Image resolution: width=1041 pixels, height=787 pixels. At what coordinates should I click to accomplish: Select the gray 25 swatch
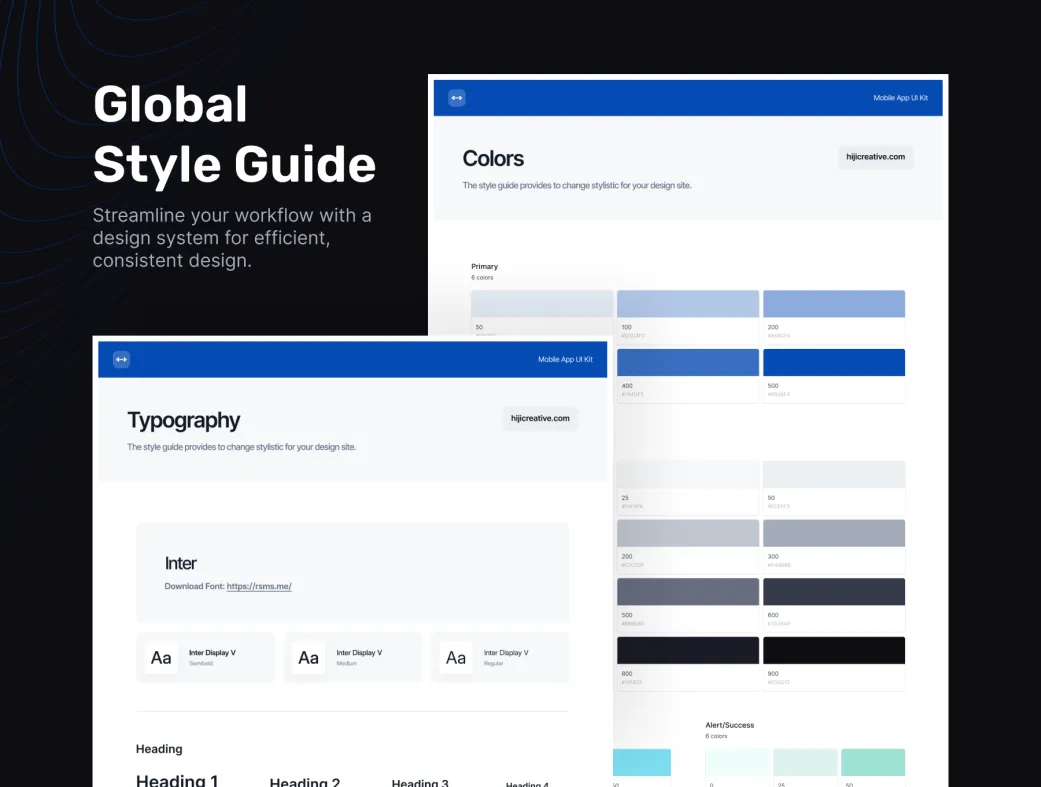[688, 475]
